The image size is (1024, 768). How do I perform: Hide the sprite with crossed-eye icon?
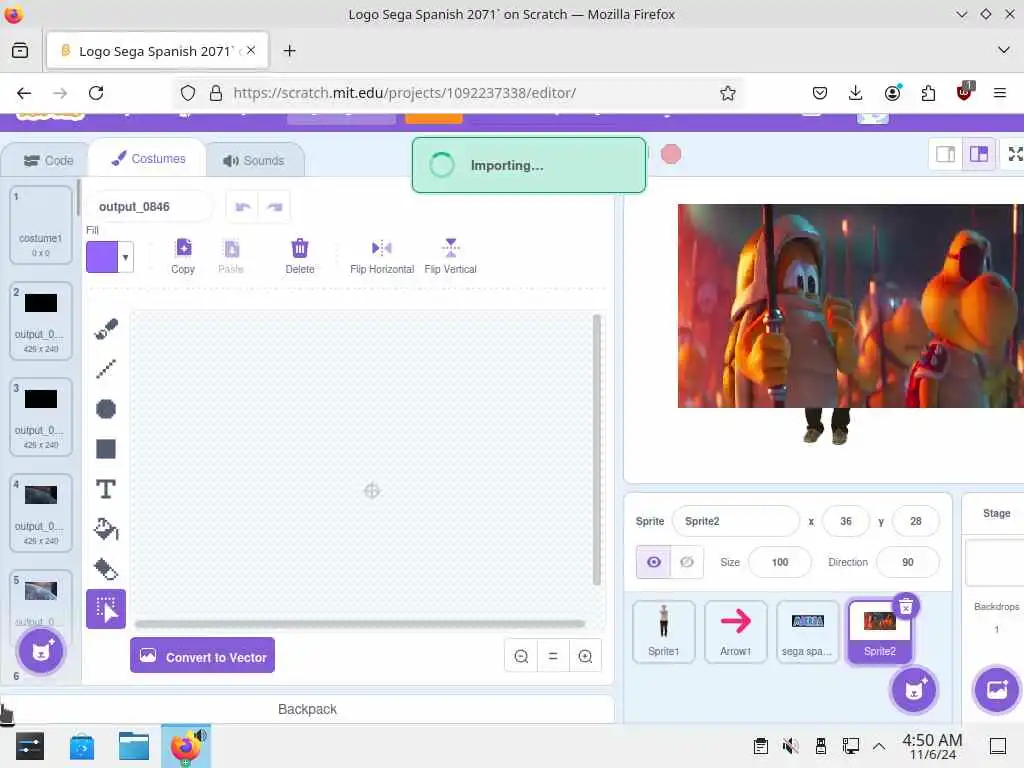click(687, 562)
